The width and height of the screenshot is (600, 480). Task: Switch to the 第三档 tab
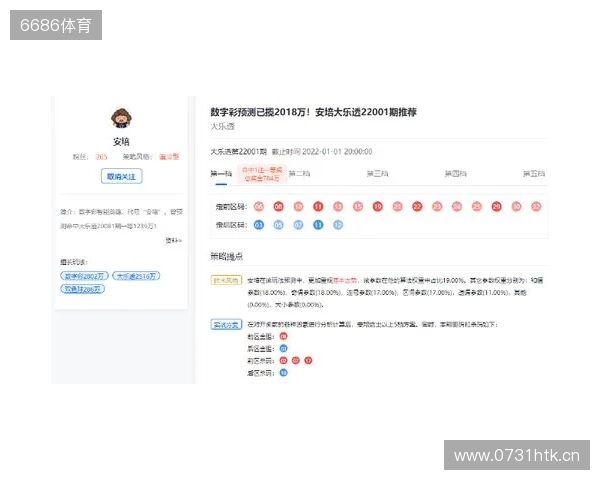coord(378,174)
